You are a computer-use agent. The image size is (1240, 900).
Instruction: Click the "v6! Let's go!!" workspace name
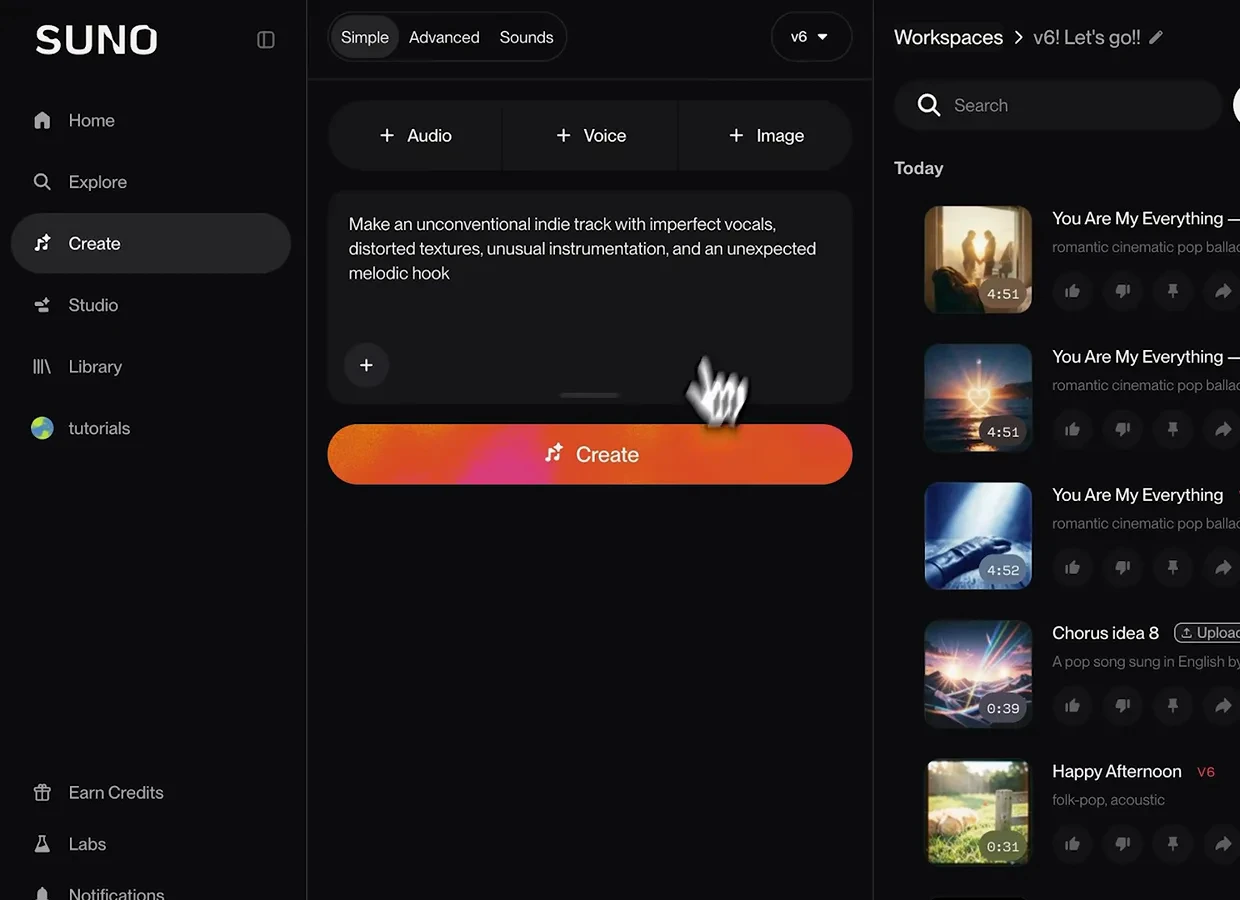click(x=1087, y=37)
